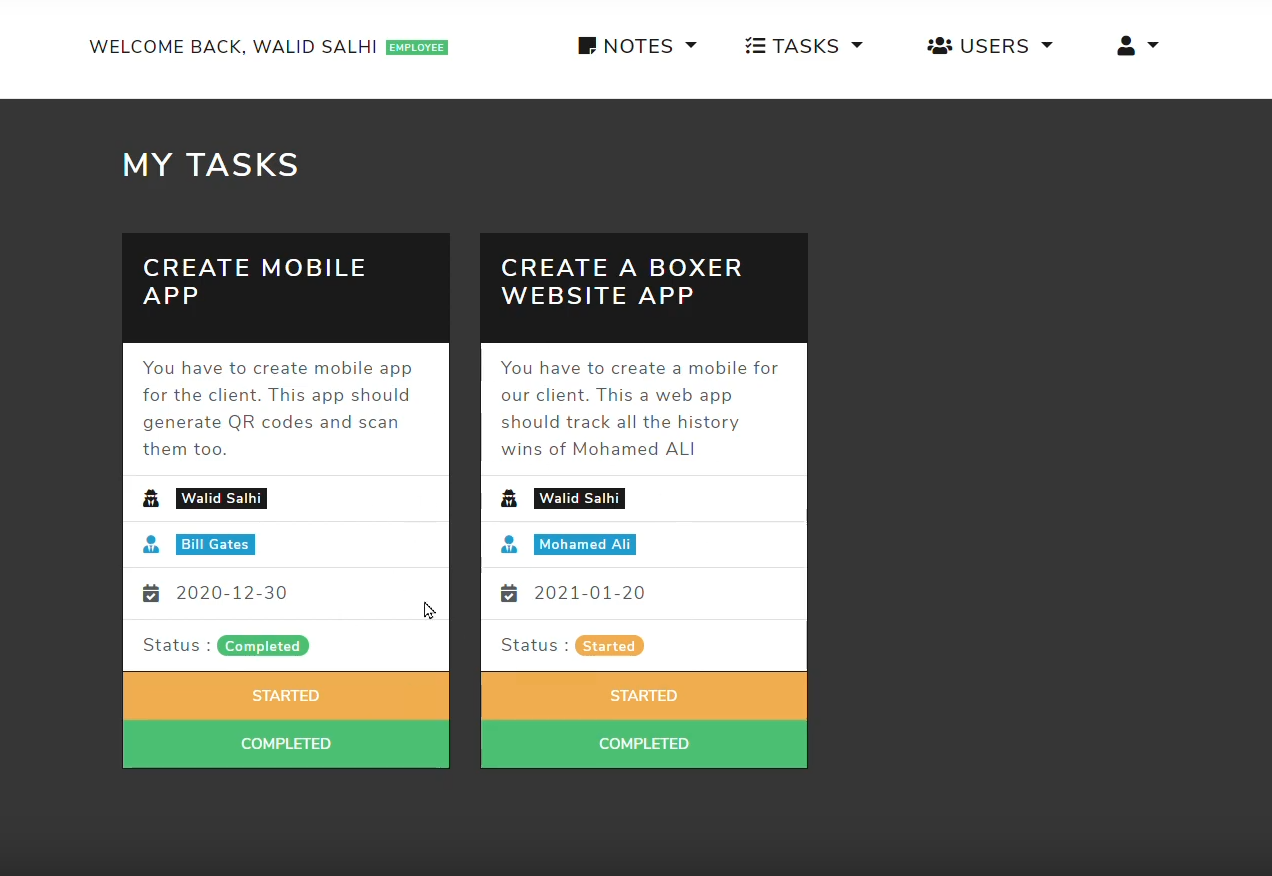The height and width of the screenshot is (876, 1272).
Task: Click the assigner spy icon on Create Mobile App card
Action: coord(151,498)
